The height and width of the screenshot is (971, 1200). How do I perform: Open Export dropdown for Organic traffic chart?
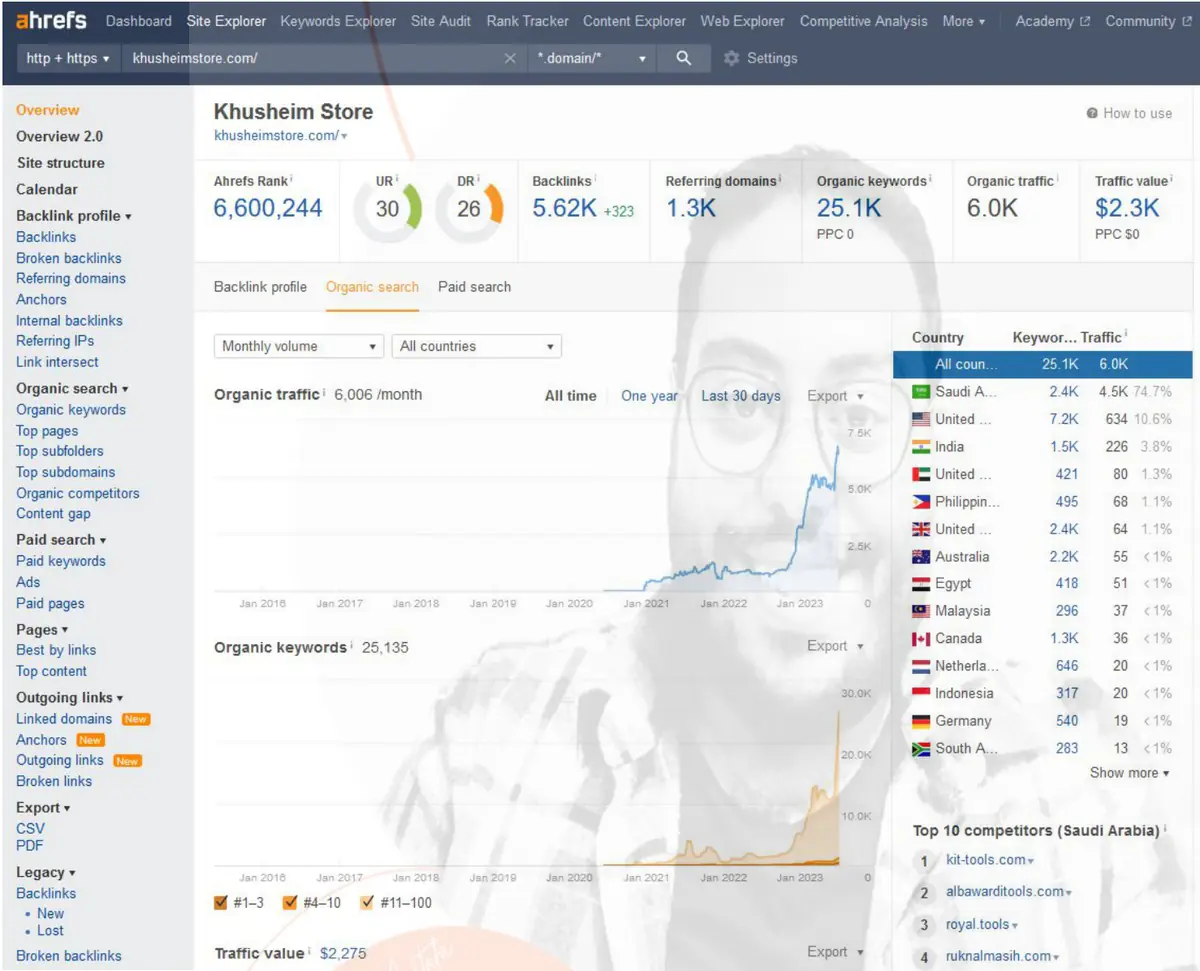point(836,396)
